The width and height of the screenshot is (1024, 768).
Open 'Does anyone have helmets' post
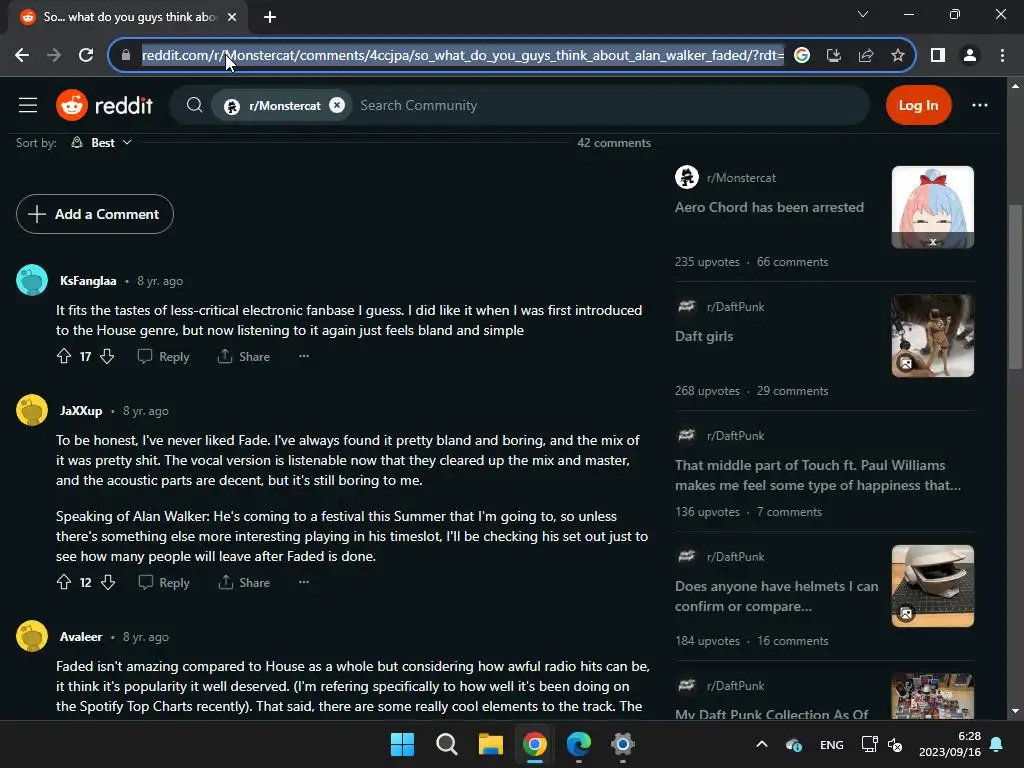tap(776, 596)
